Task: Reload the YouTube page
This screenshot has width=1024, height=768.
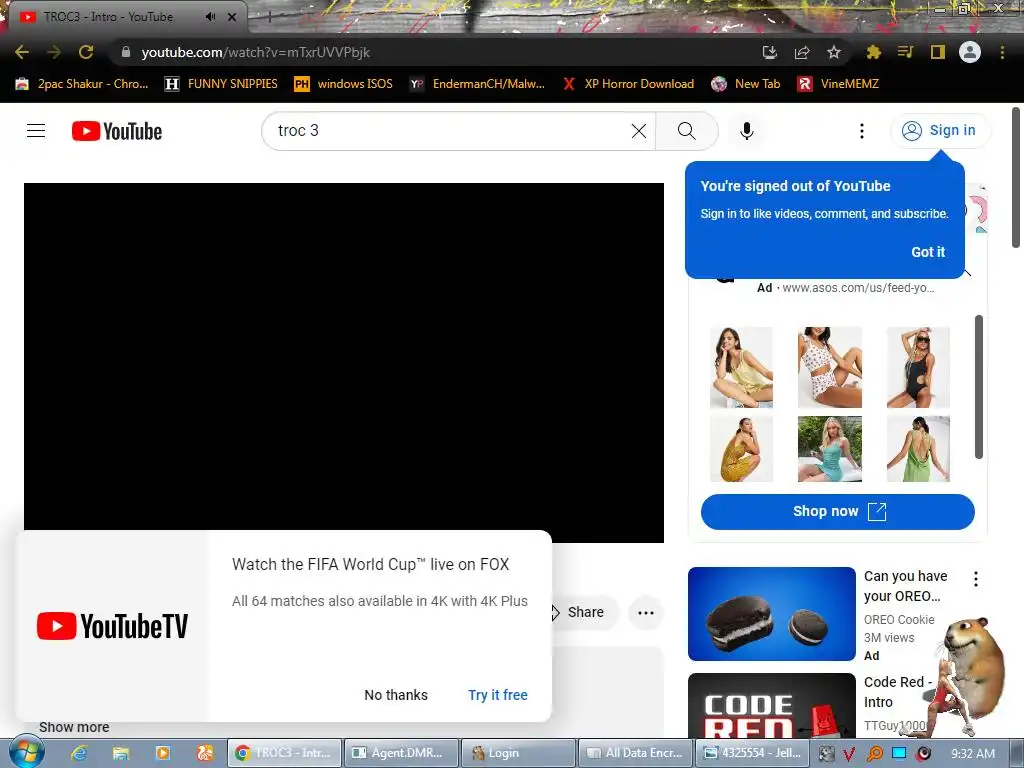Action: pyautogui.click(x=86, y=52)
